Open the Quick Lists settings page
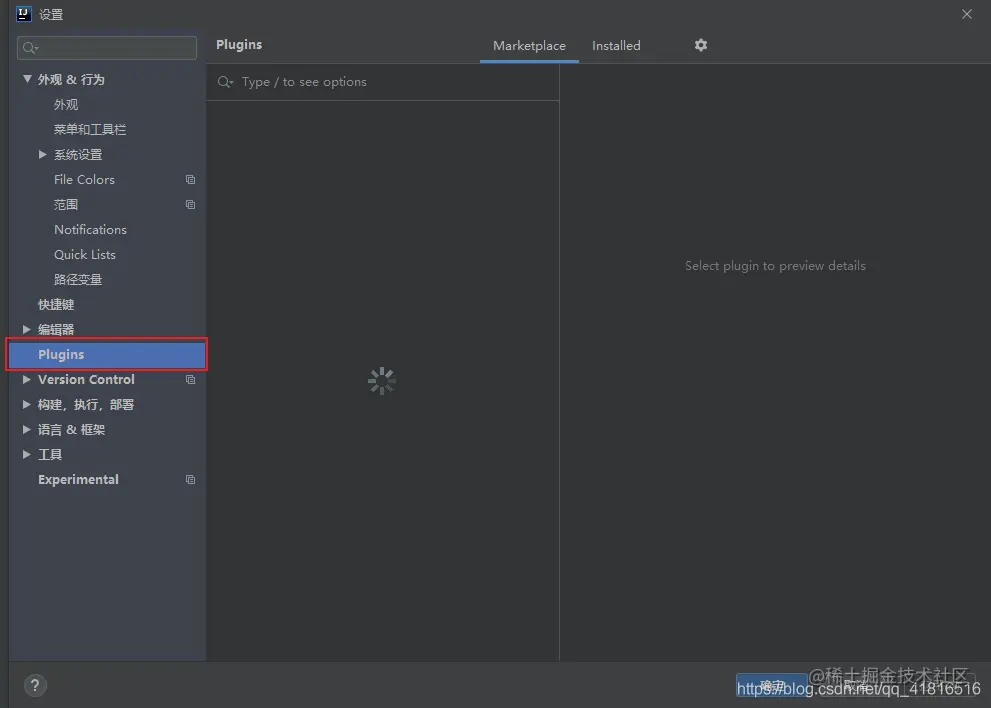 [x=85, y=255]
